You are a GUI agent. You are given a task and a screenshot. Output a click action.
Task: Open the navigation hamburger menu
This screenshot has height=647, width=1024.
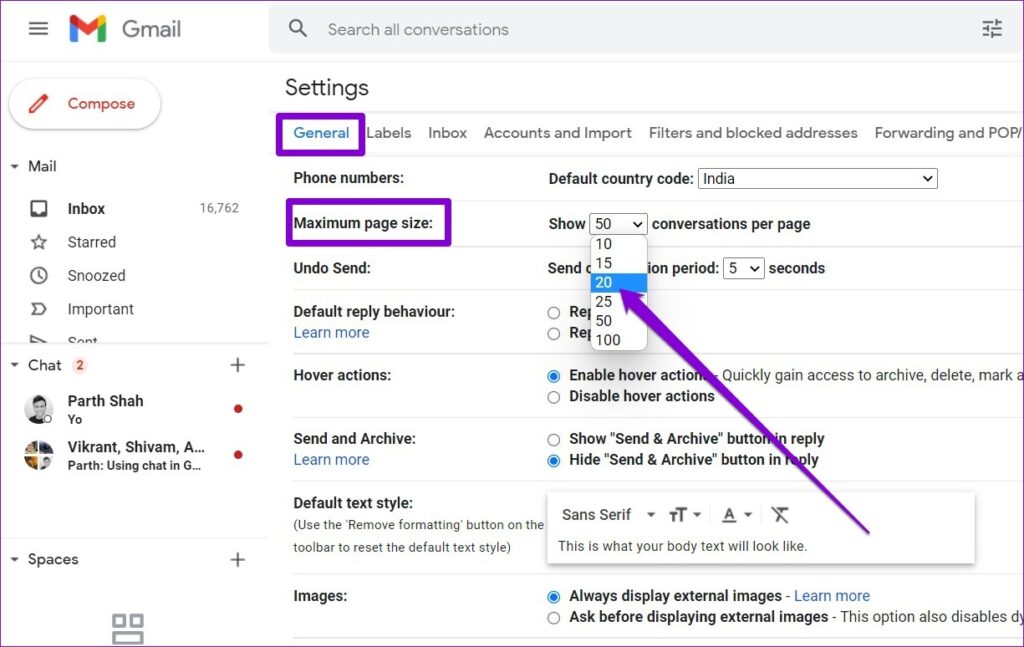[38, 28]
